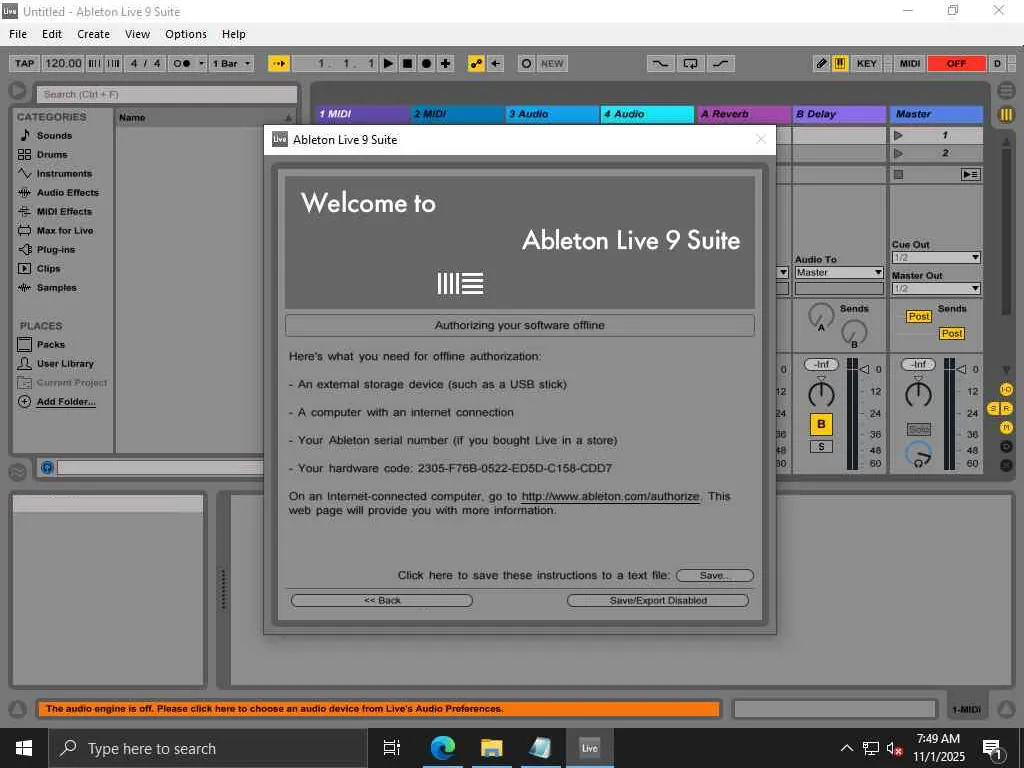Toggle the Arrangement Loop switch

point(690,63)
